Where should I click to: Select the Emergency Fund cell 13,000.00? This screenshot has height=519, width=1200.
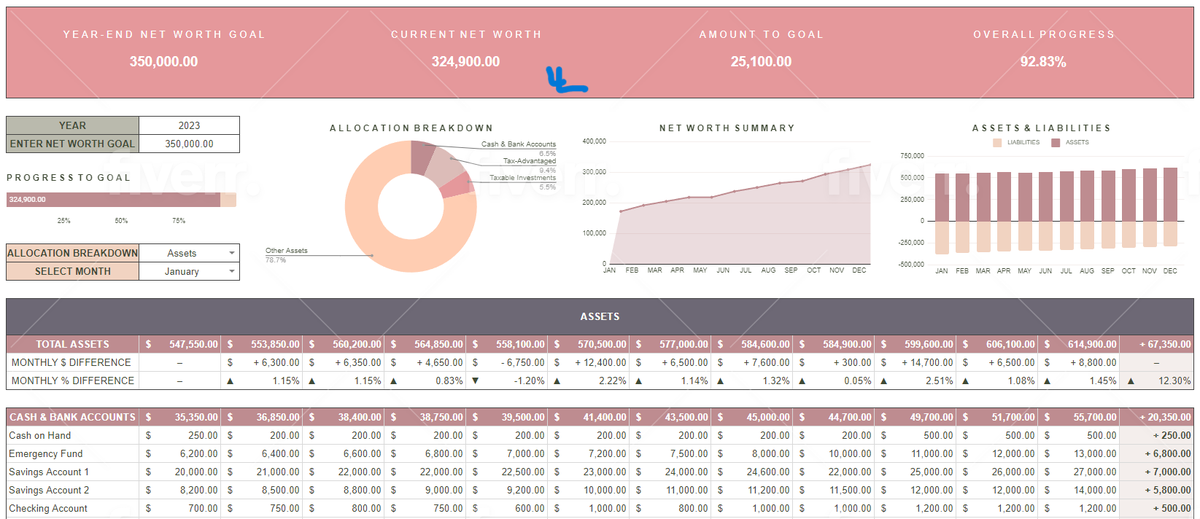pyautogui.click(x=1079, y=454)
